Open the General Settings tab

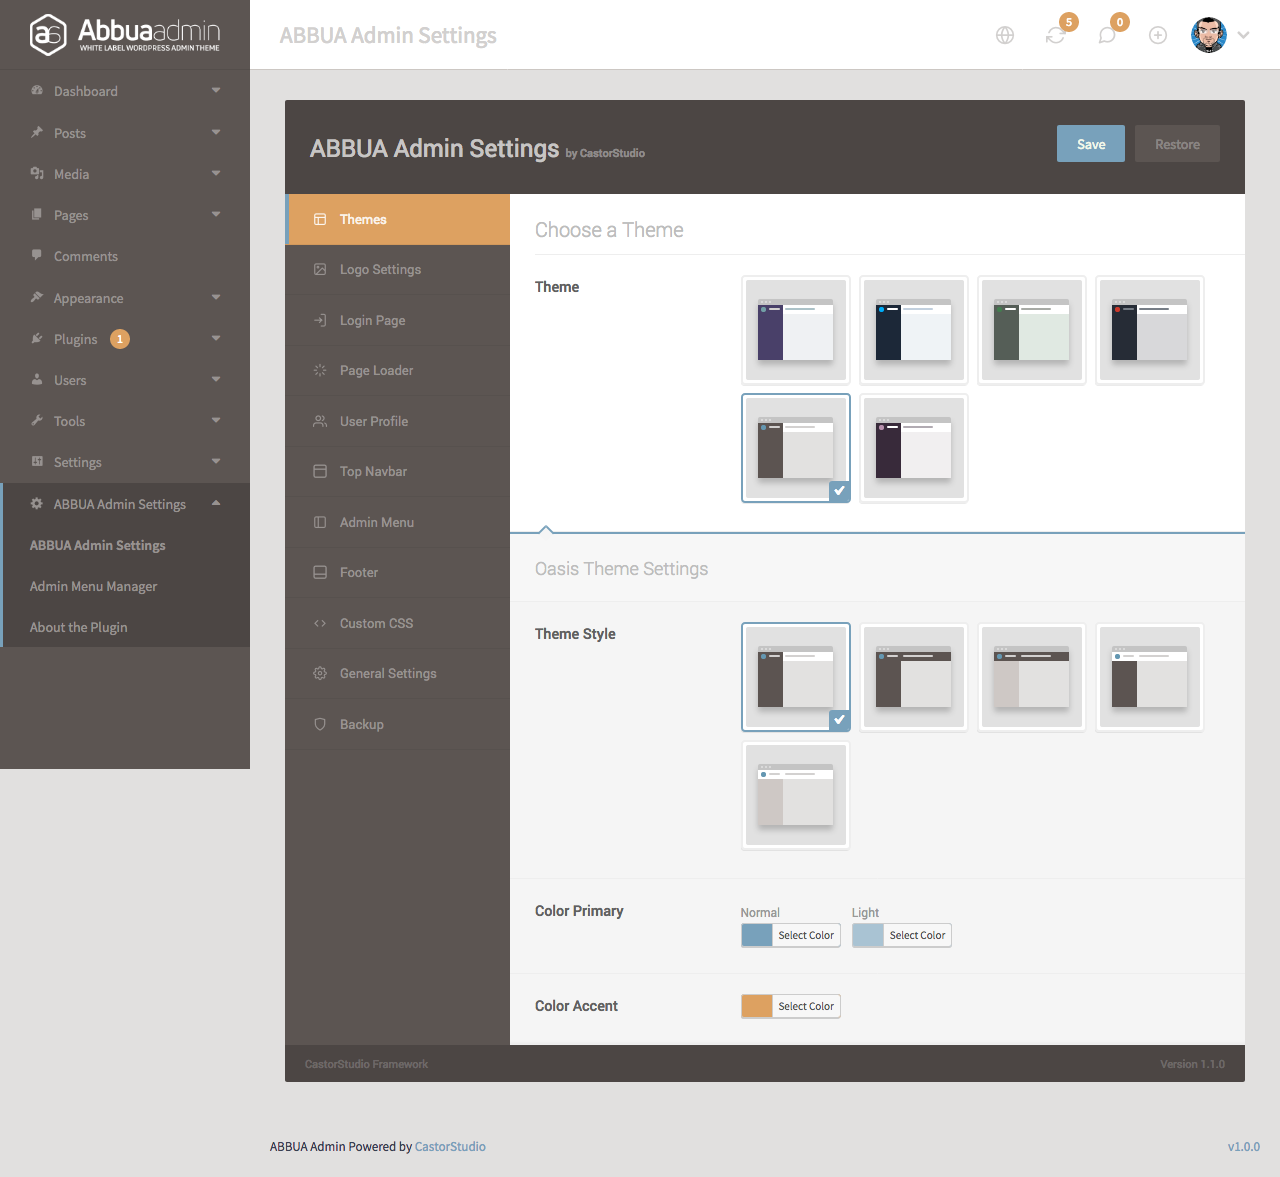(x=398, y=673)
